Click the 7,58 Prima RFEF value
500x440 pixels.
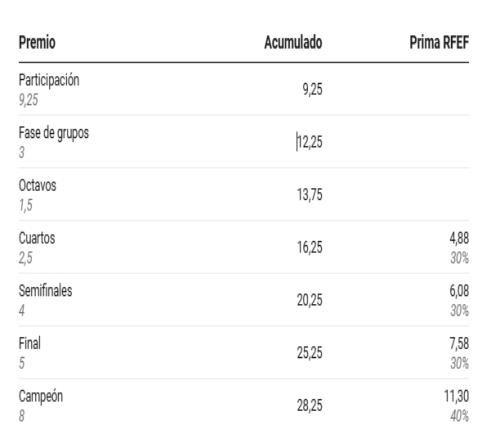pyautogui.click(x=459, y=343)
